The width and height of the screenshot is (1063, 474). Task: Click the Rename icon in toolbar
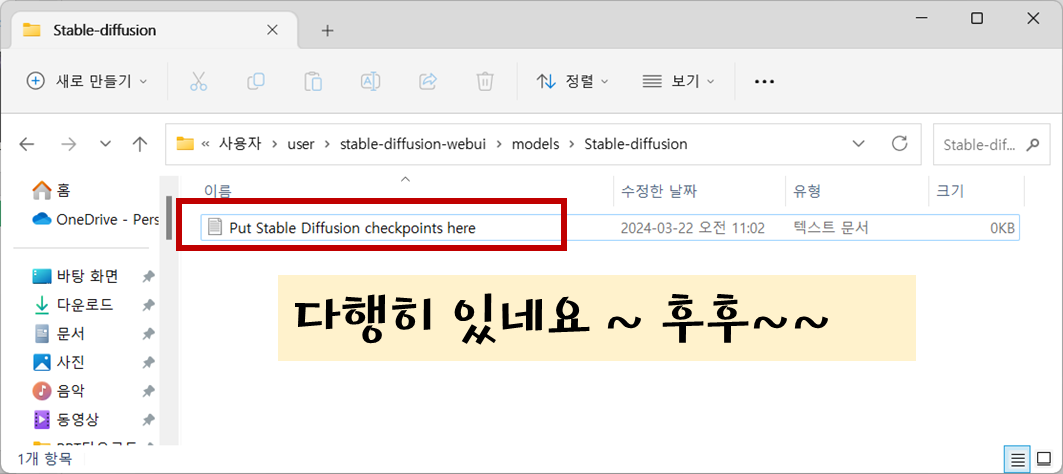[x=370, y=81]
